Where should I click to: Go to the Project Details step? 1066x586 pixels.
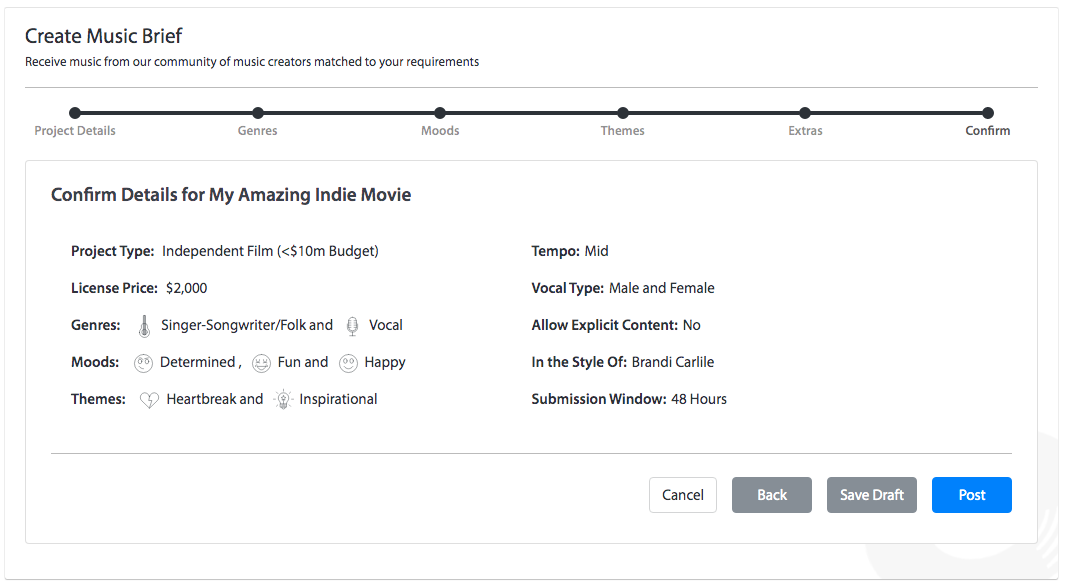pos(75,131)
